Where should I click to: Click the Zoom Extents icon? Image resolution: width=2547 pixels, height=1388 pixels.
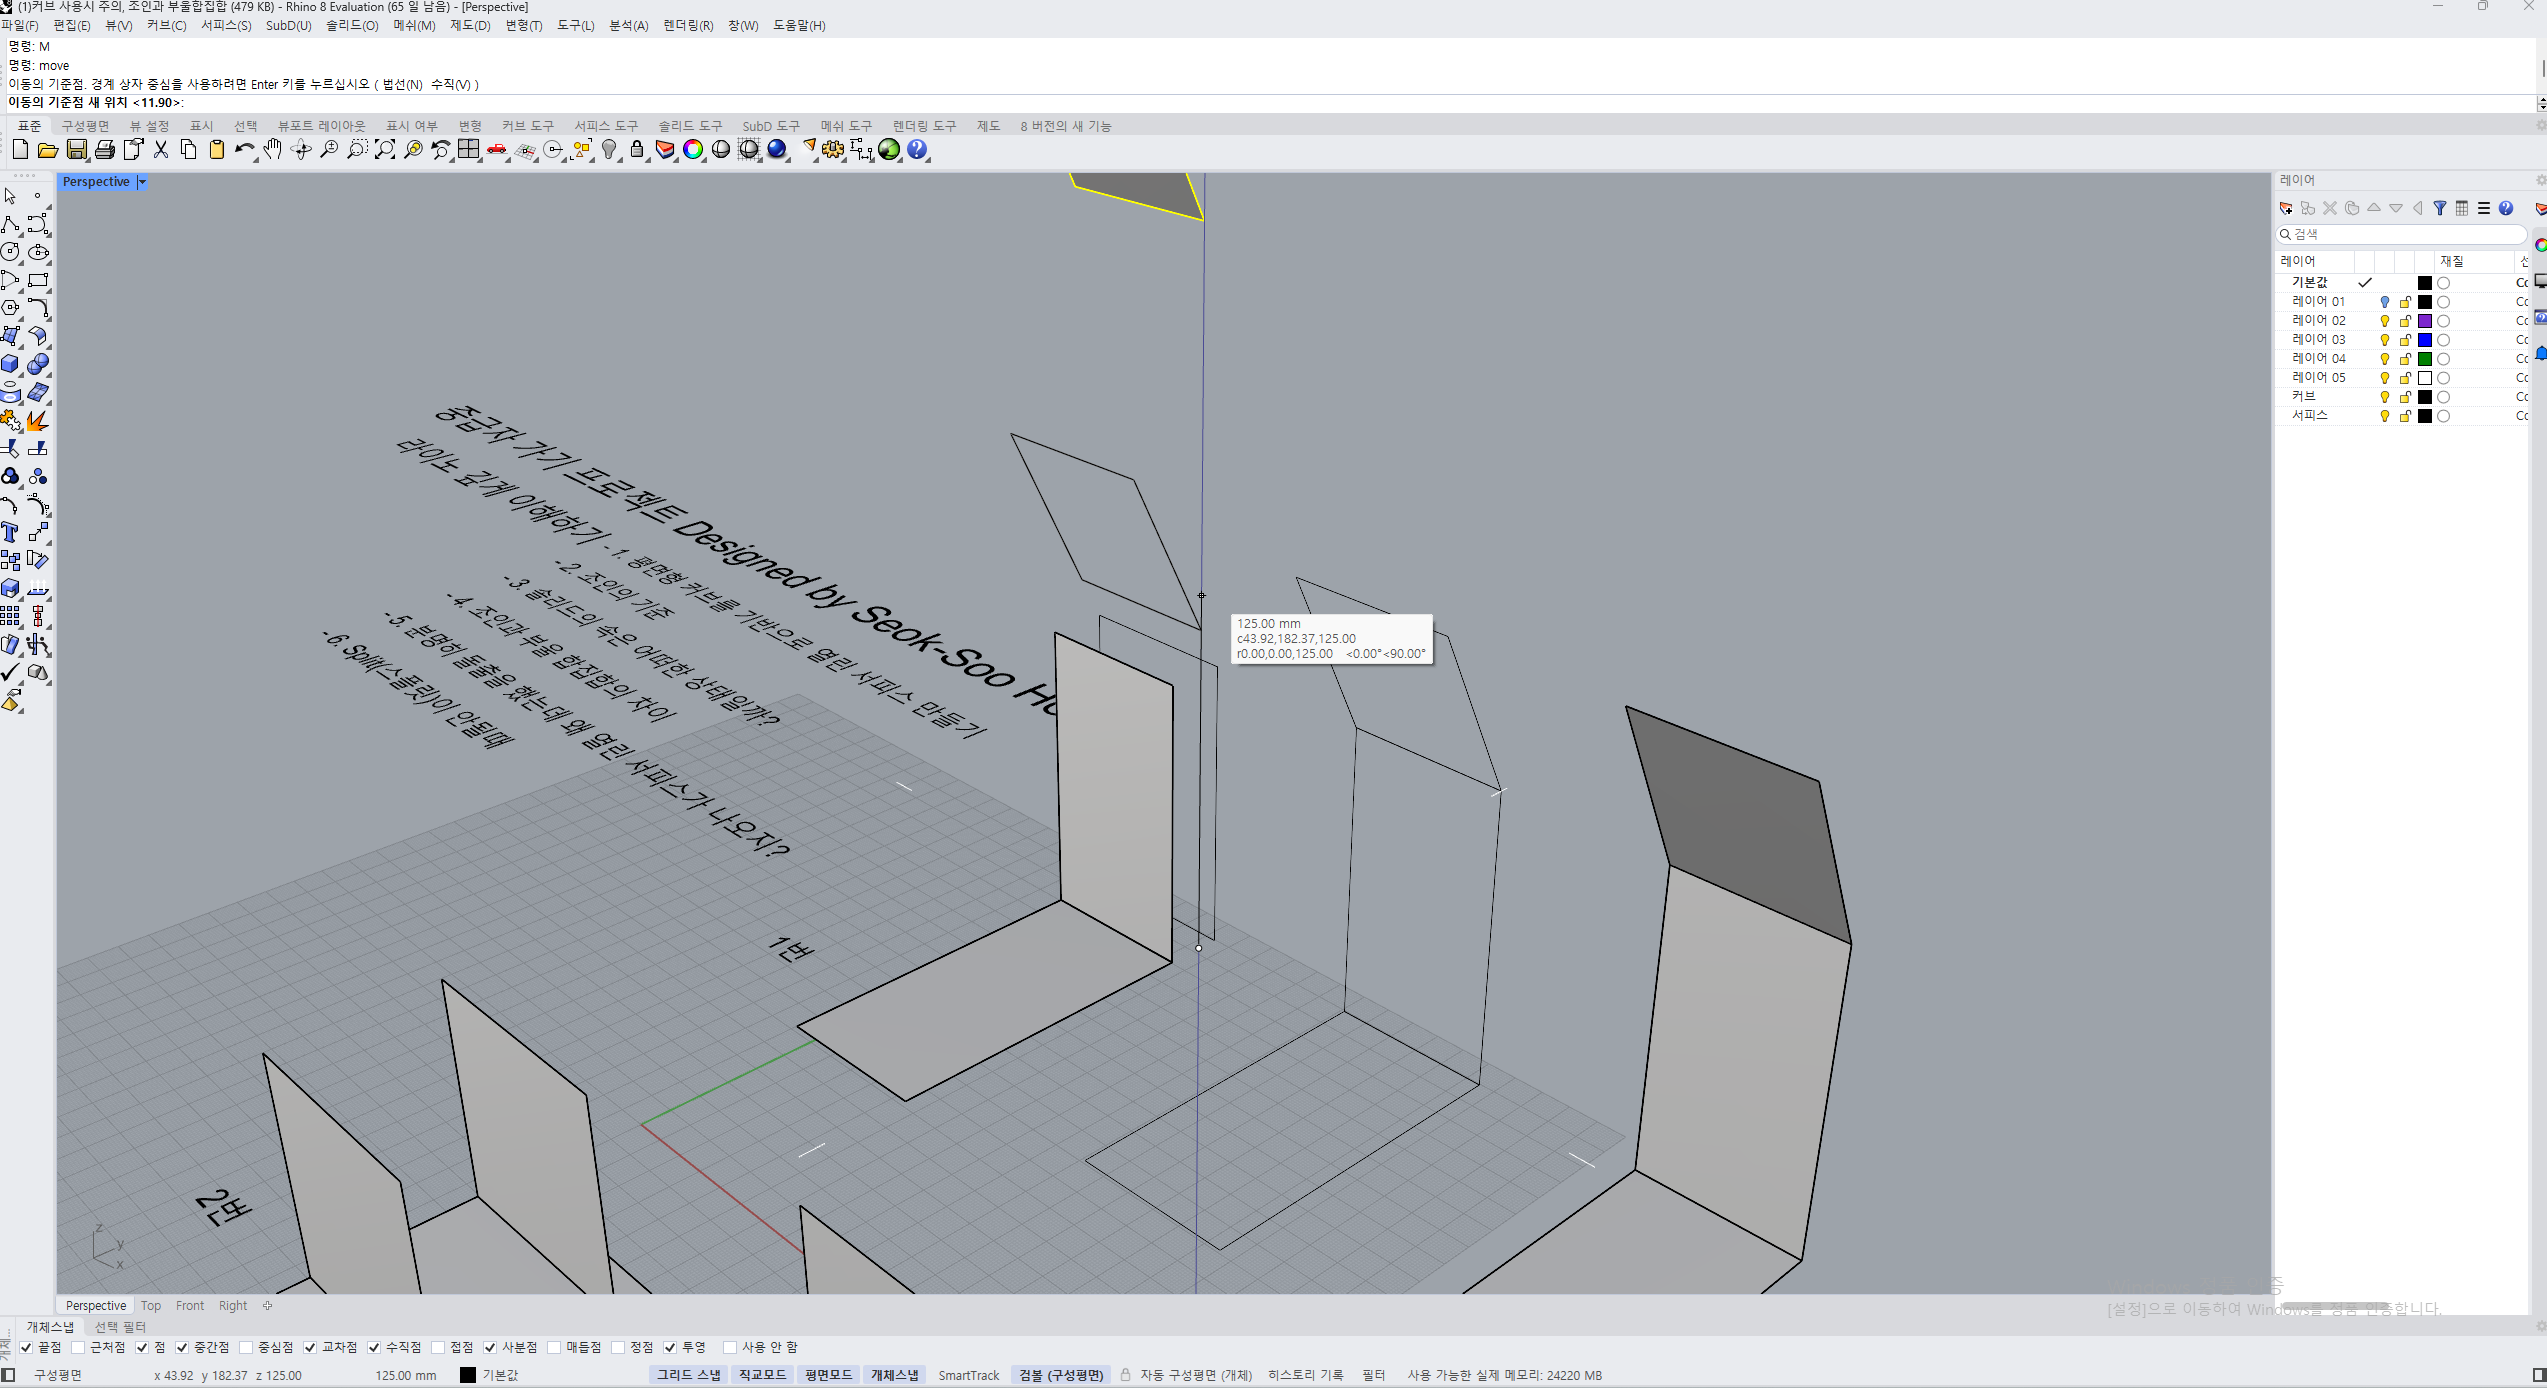click(x=385, y=150)
